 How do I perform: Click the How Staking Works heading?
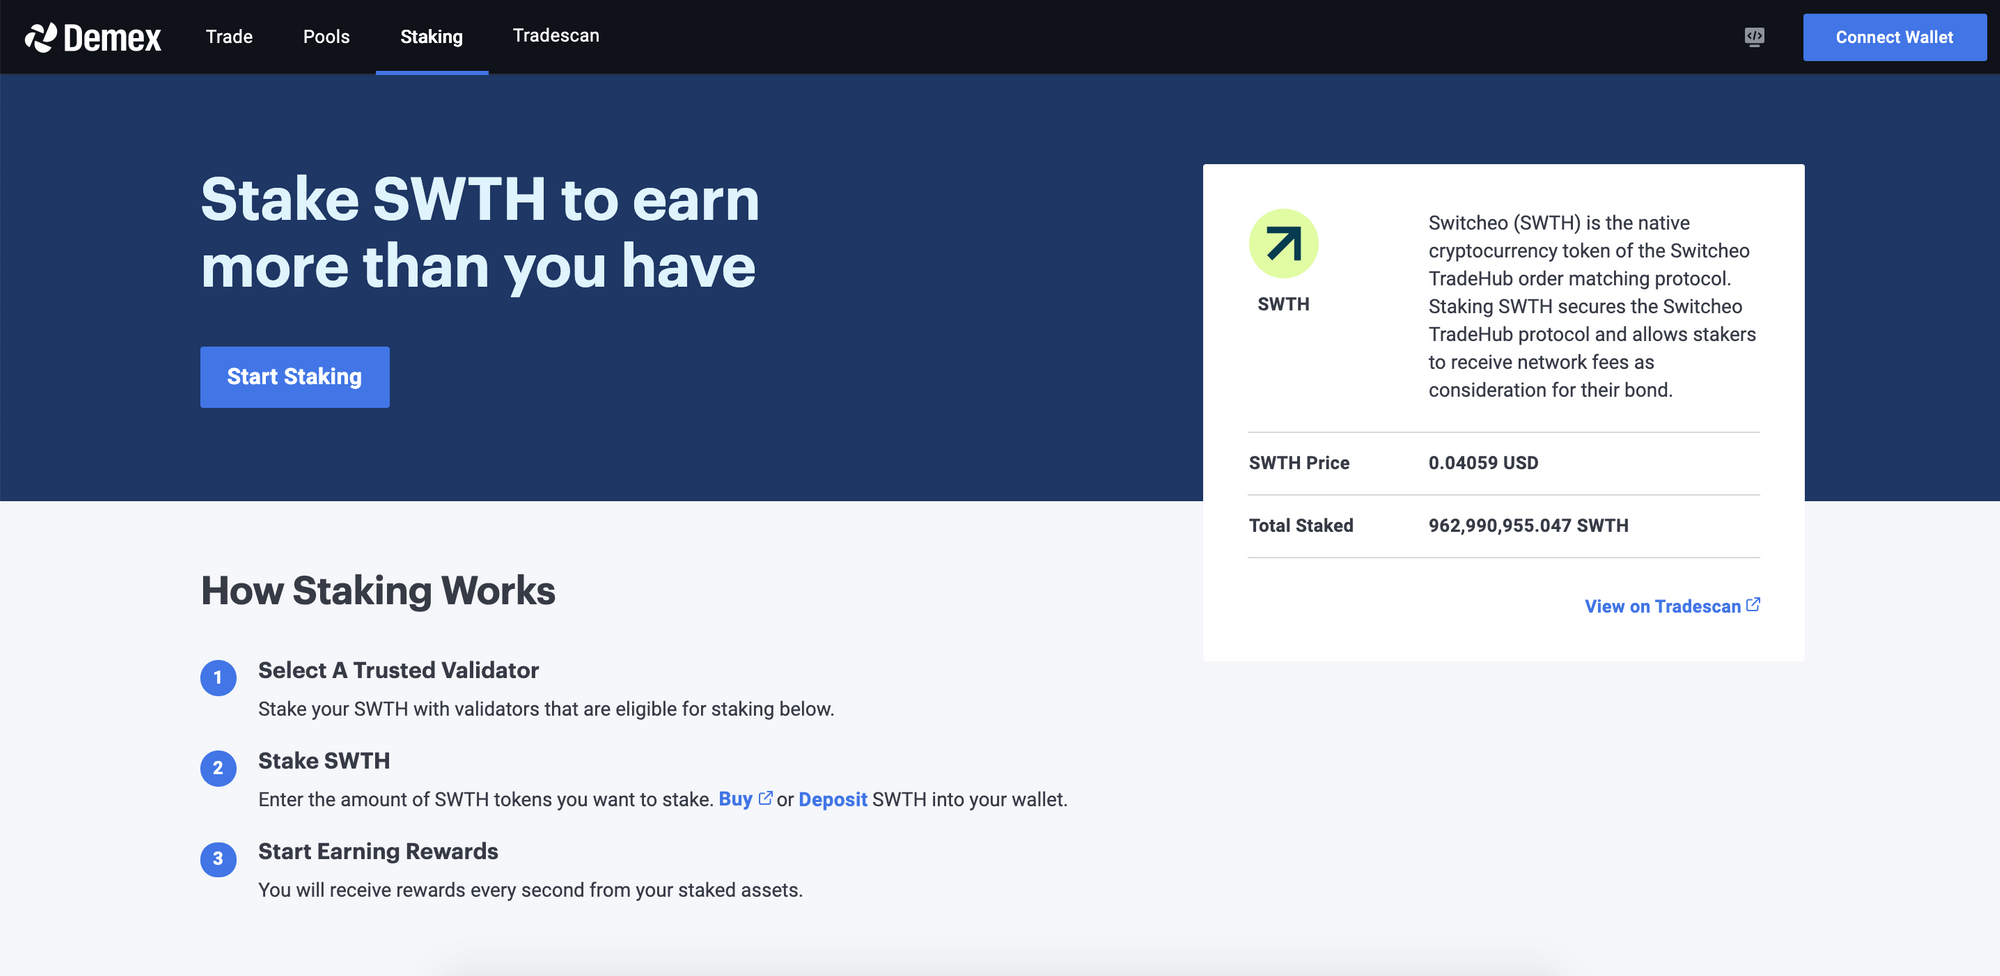tap(378, 591)
